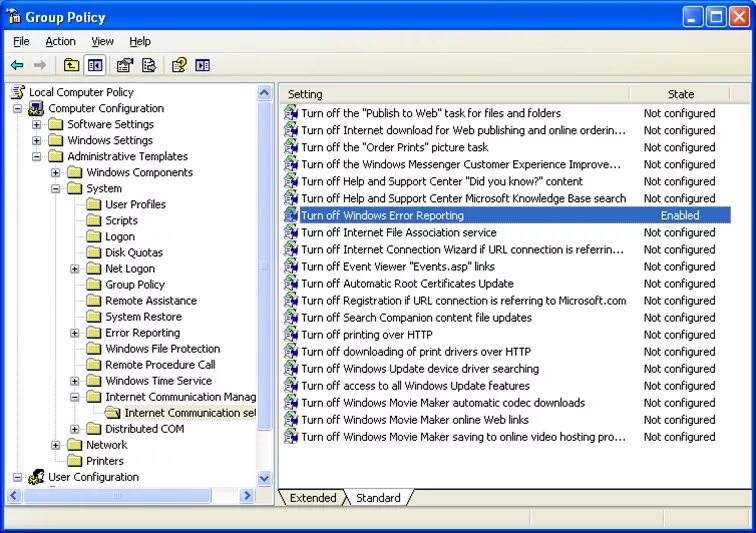This screenshot has width=756, height=533.
Task: Collapse the Internet Communication Management node
Action: coord(75,397)
